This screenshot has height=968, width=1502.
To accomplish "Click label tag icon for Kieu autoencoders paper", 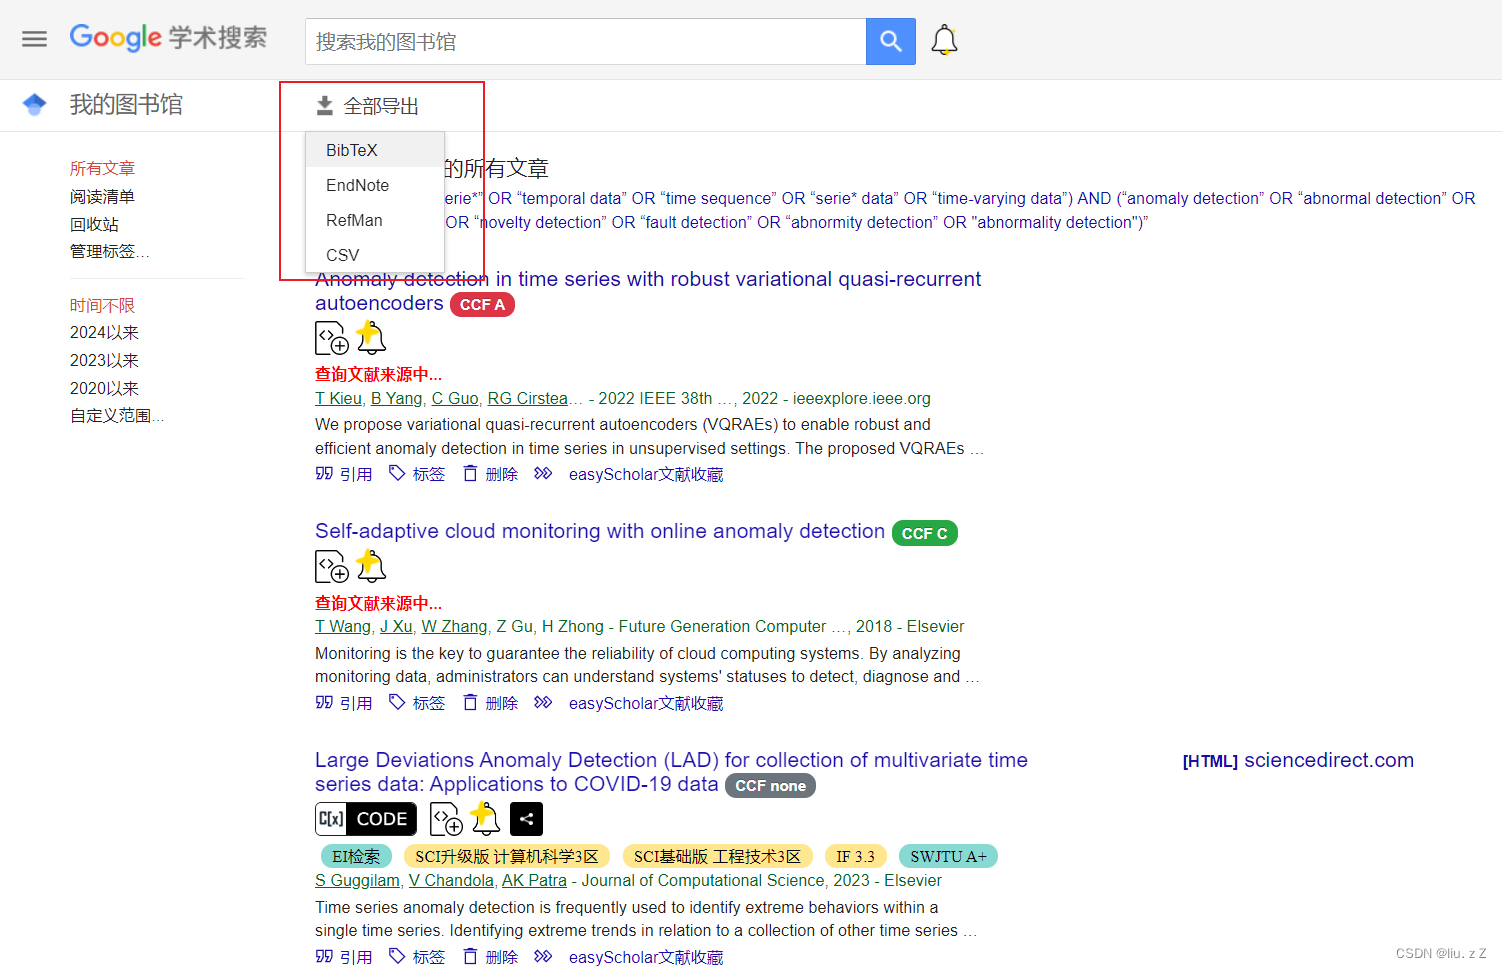I will click(397, 474).
